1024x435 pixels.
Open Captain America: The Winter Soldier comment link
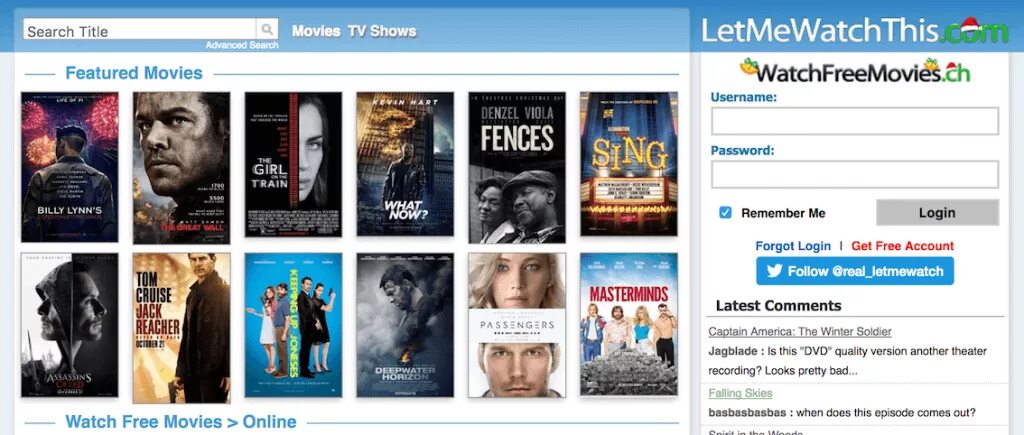point(800,332)
